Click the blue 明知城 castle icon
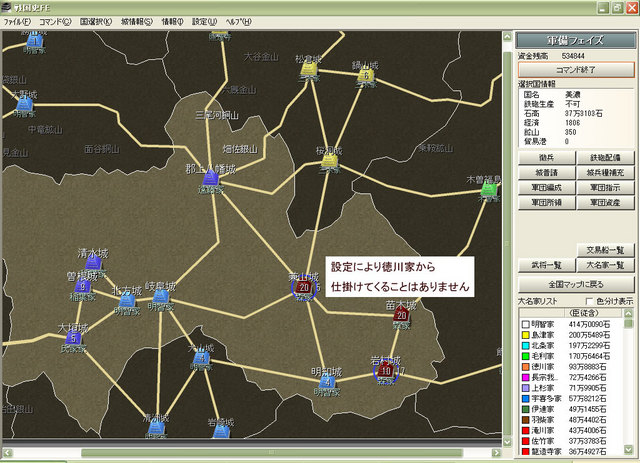This screenshot has width=640, height=463. tap(327, 383)
